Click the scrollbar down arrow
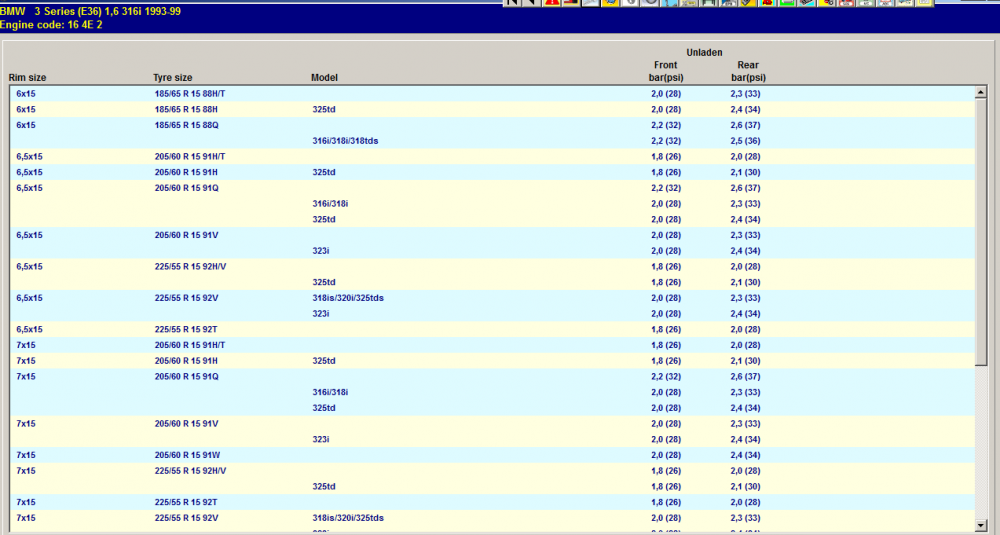Screen dimensions: 1000x535 click(x=981, y=526)
